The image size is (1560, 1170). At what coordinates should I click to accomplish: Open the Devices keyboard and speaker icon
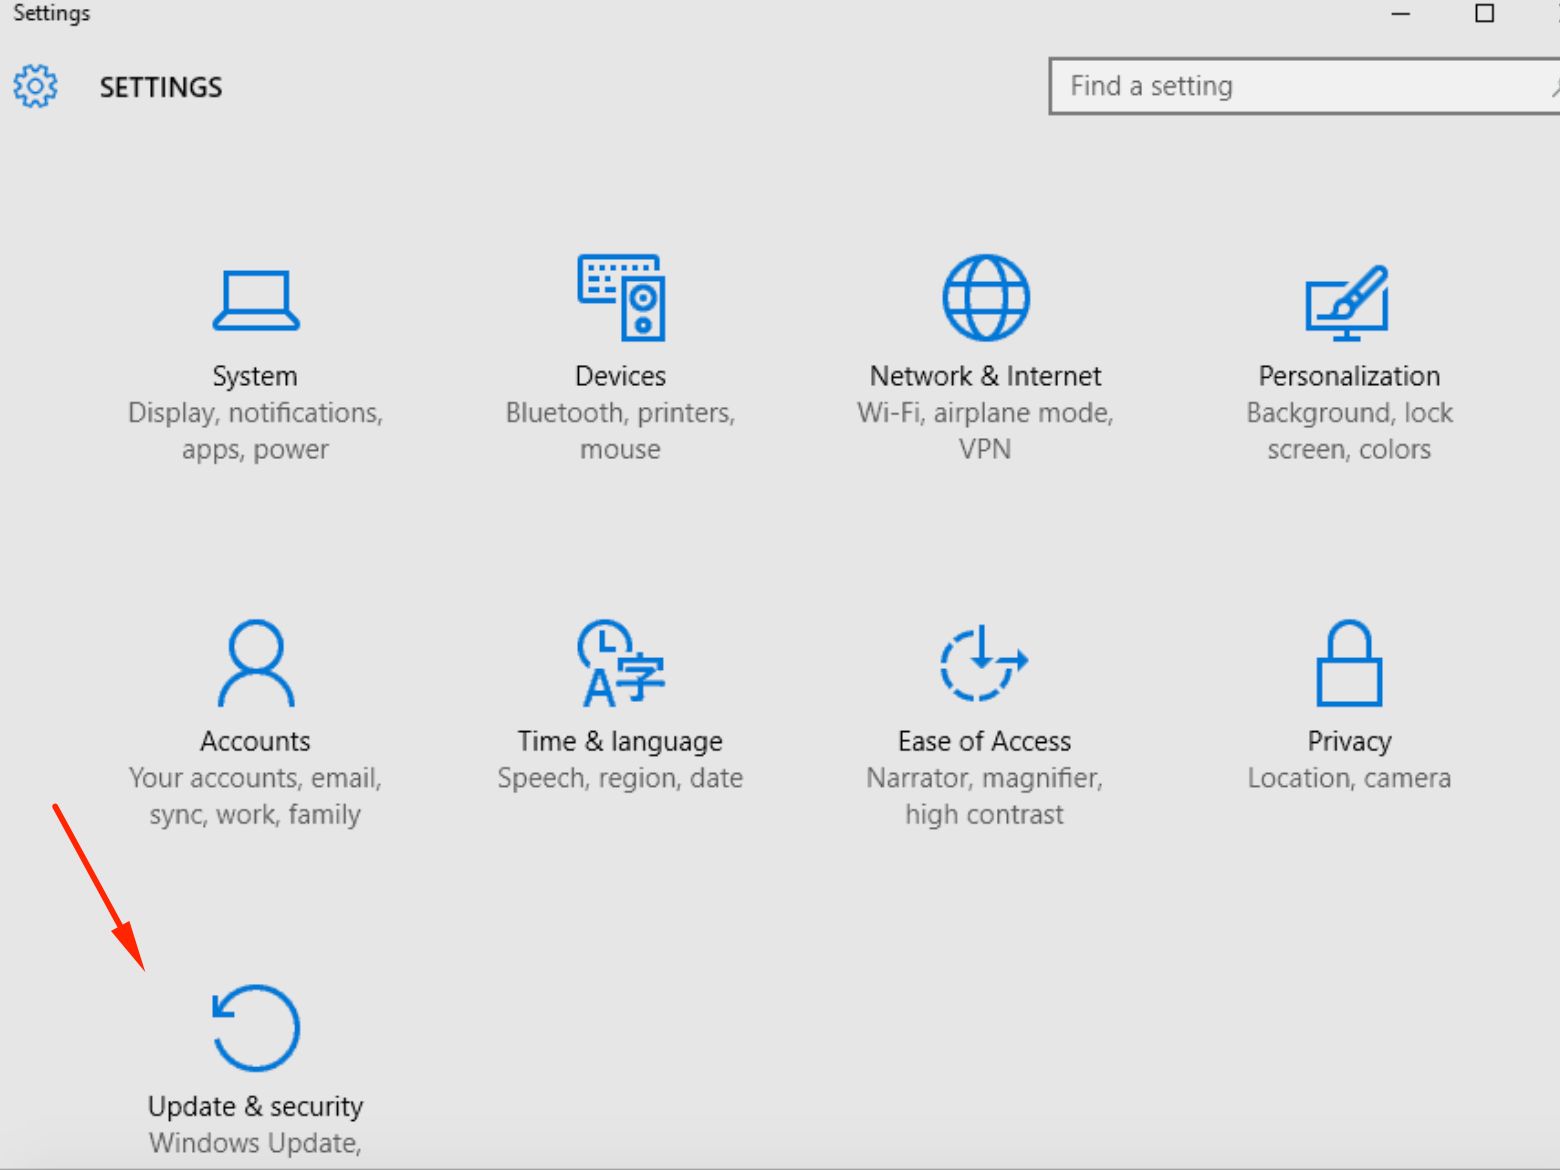pyautogui.click(x=621, y=297)
